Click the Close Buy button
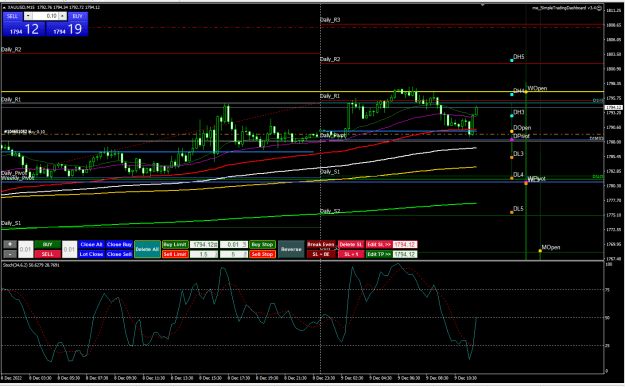The height and width of the screenshot is (387, 625). (x=119, y=244)
